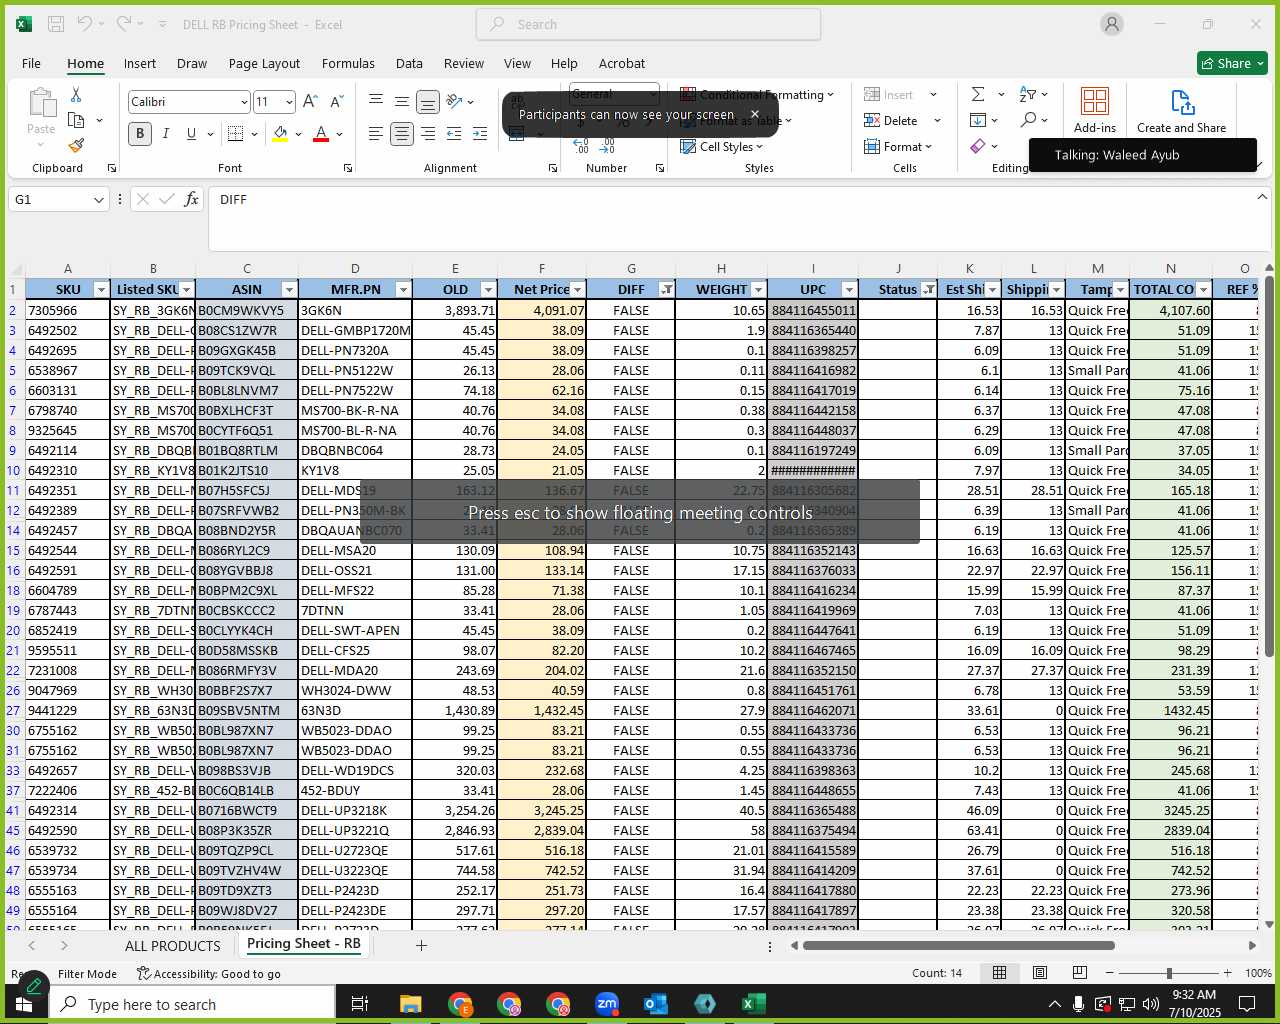Open the Cell Styles dropdown

[x=721, y=147]
